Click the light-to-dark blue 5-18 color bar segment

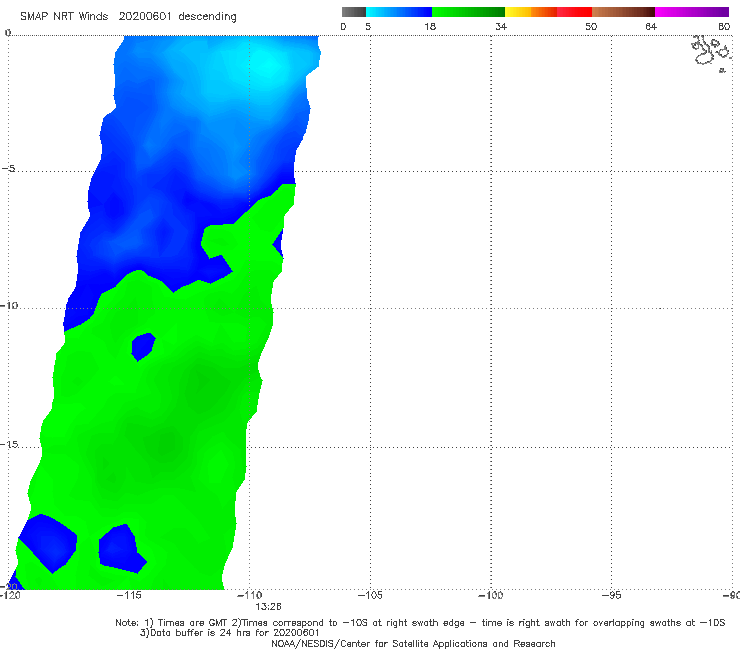click(399, 12)
